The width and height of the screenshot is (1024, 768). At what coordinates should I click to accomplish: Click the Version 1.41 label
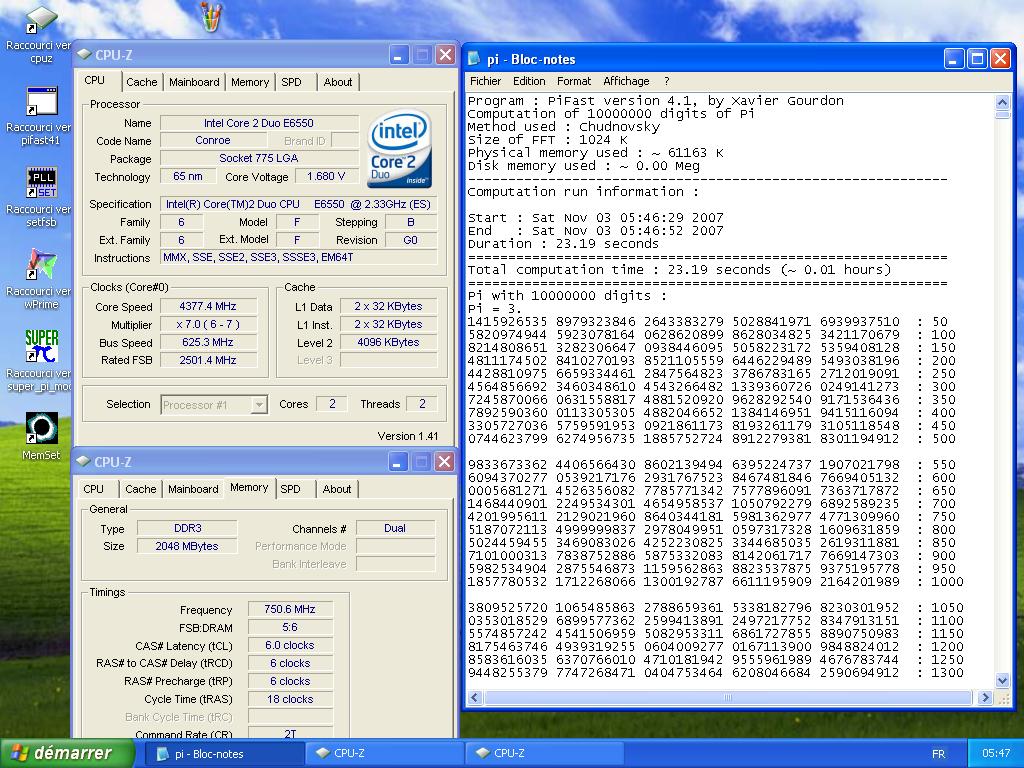[x=408, y=436]
